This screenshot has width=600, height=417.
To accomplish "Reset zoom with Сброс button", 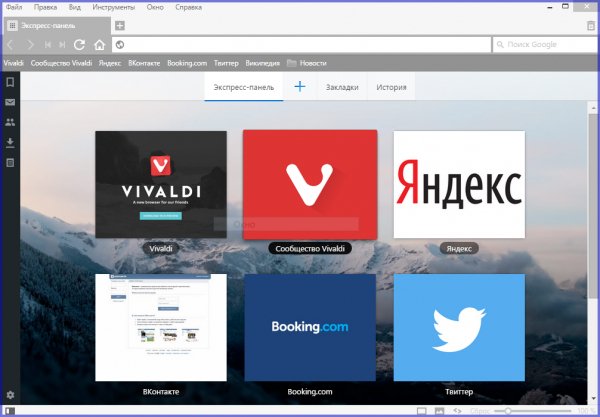I will pyautogui.click(x=479, y=411).
